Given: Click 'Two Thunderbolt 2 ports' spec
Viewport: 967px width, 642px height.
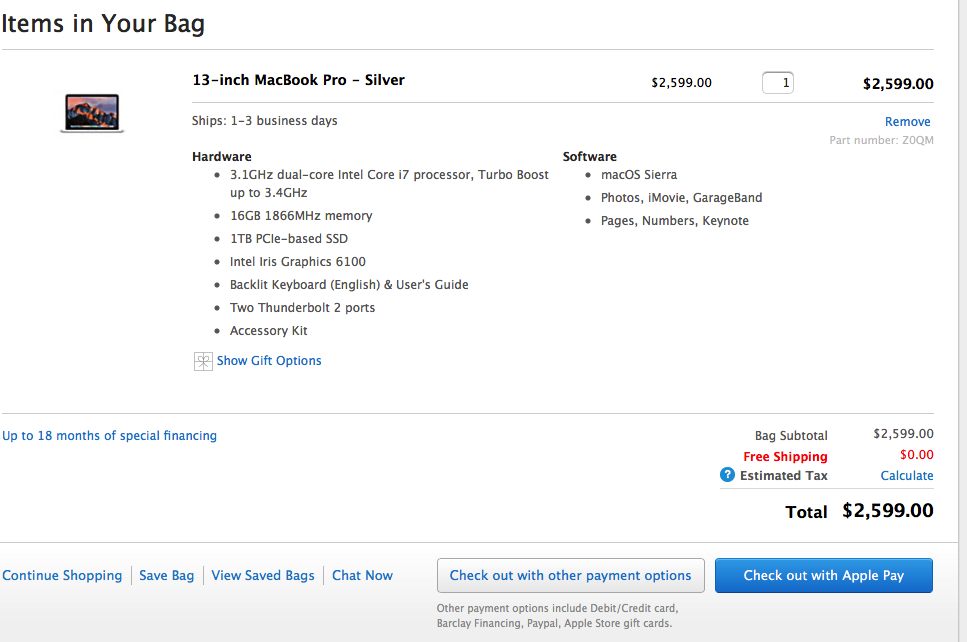Looking at the screenshot, I should click(x=302, y=308).
